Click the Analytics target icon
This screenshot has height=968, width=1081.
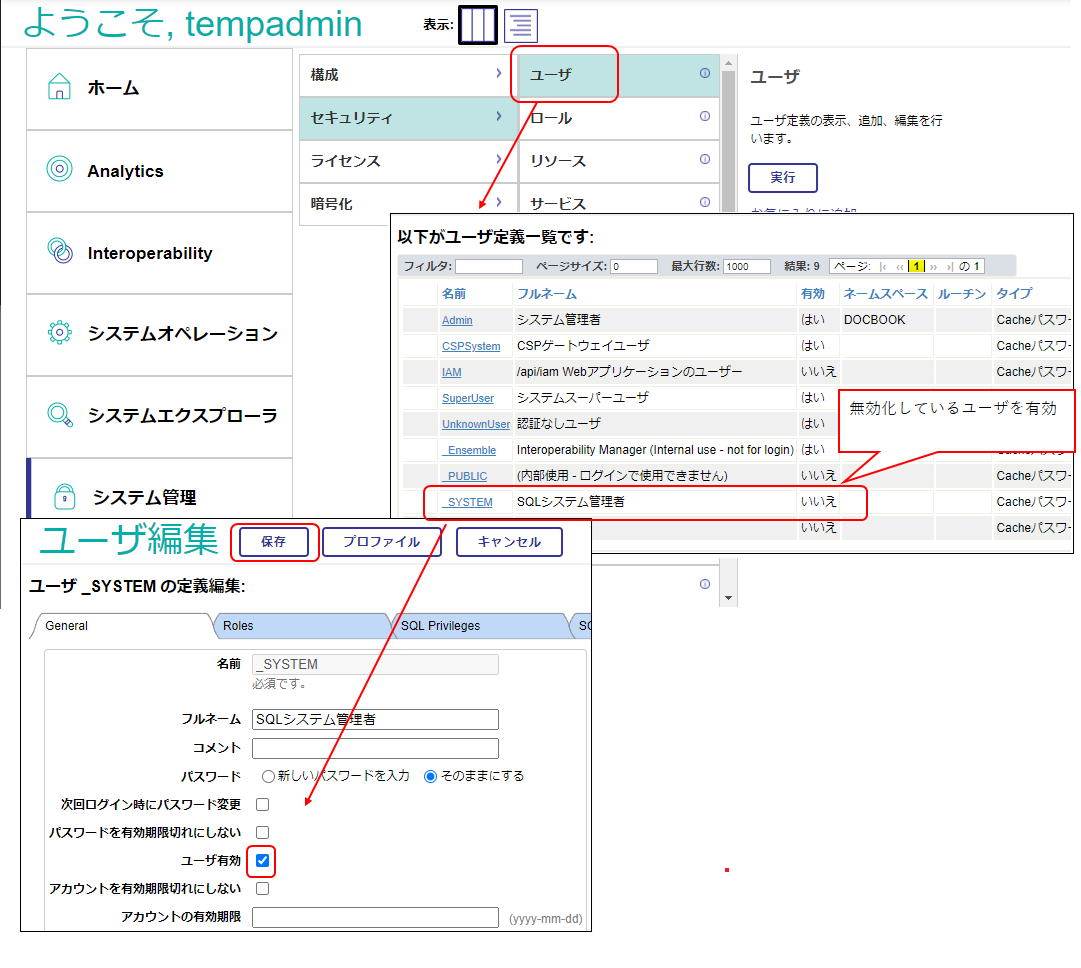pyautogui.click(x=60, y=170)
